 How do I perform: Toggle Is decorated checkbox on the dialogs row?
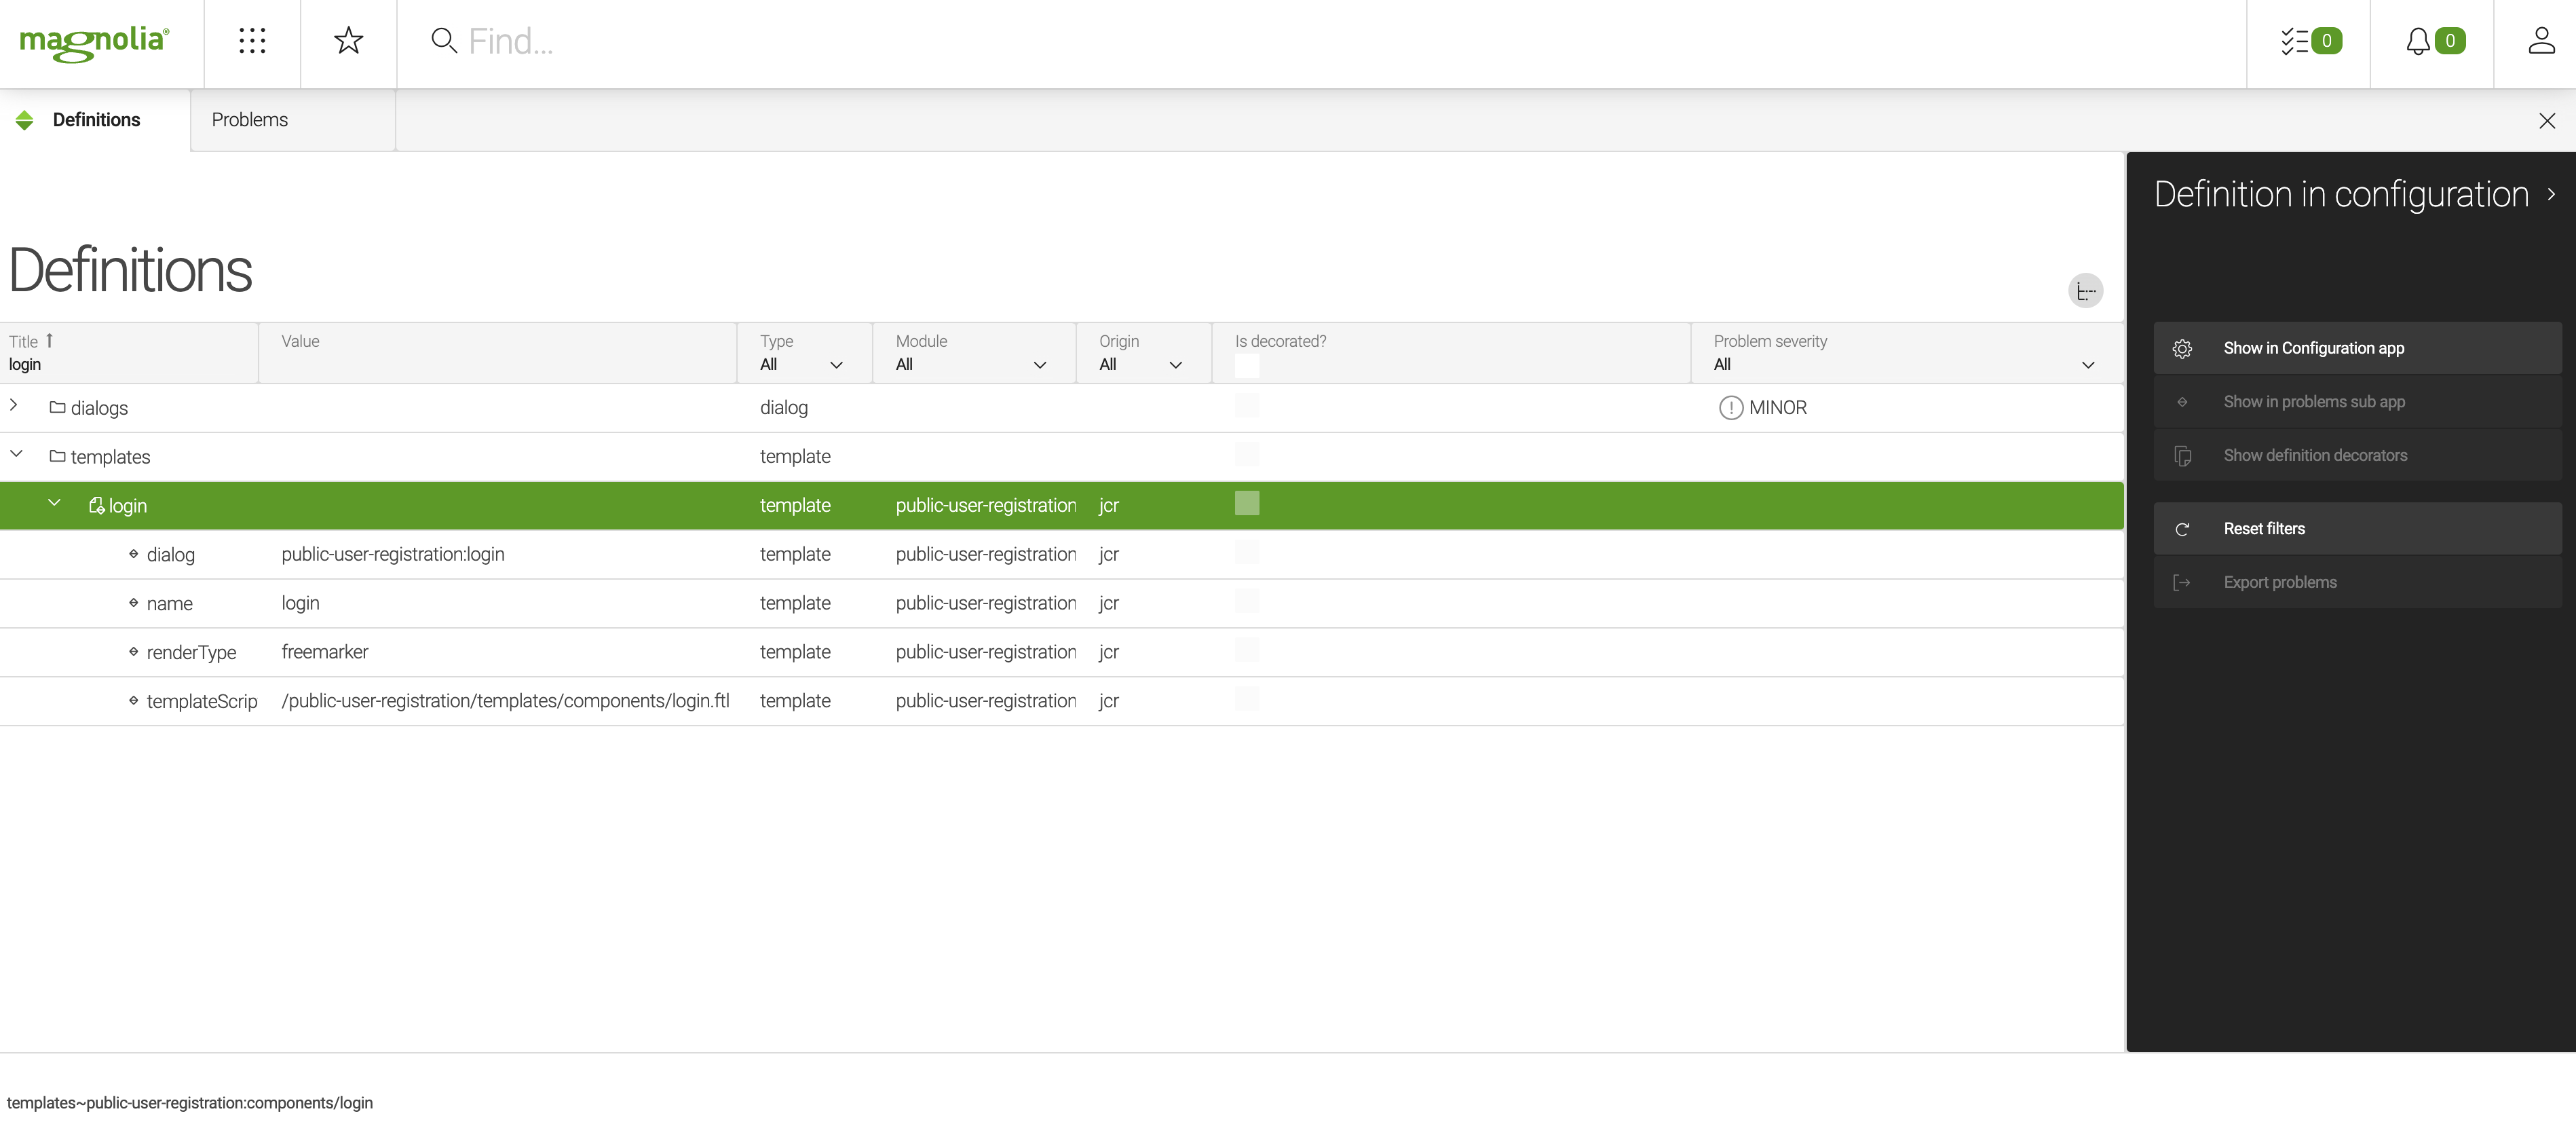click(1247, 407)
